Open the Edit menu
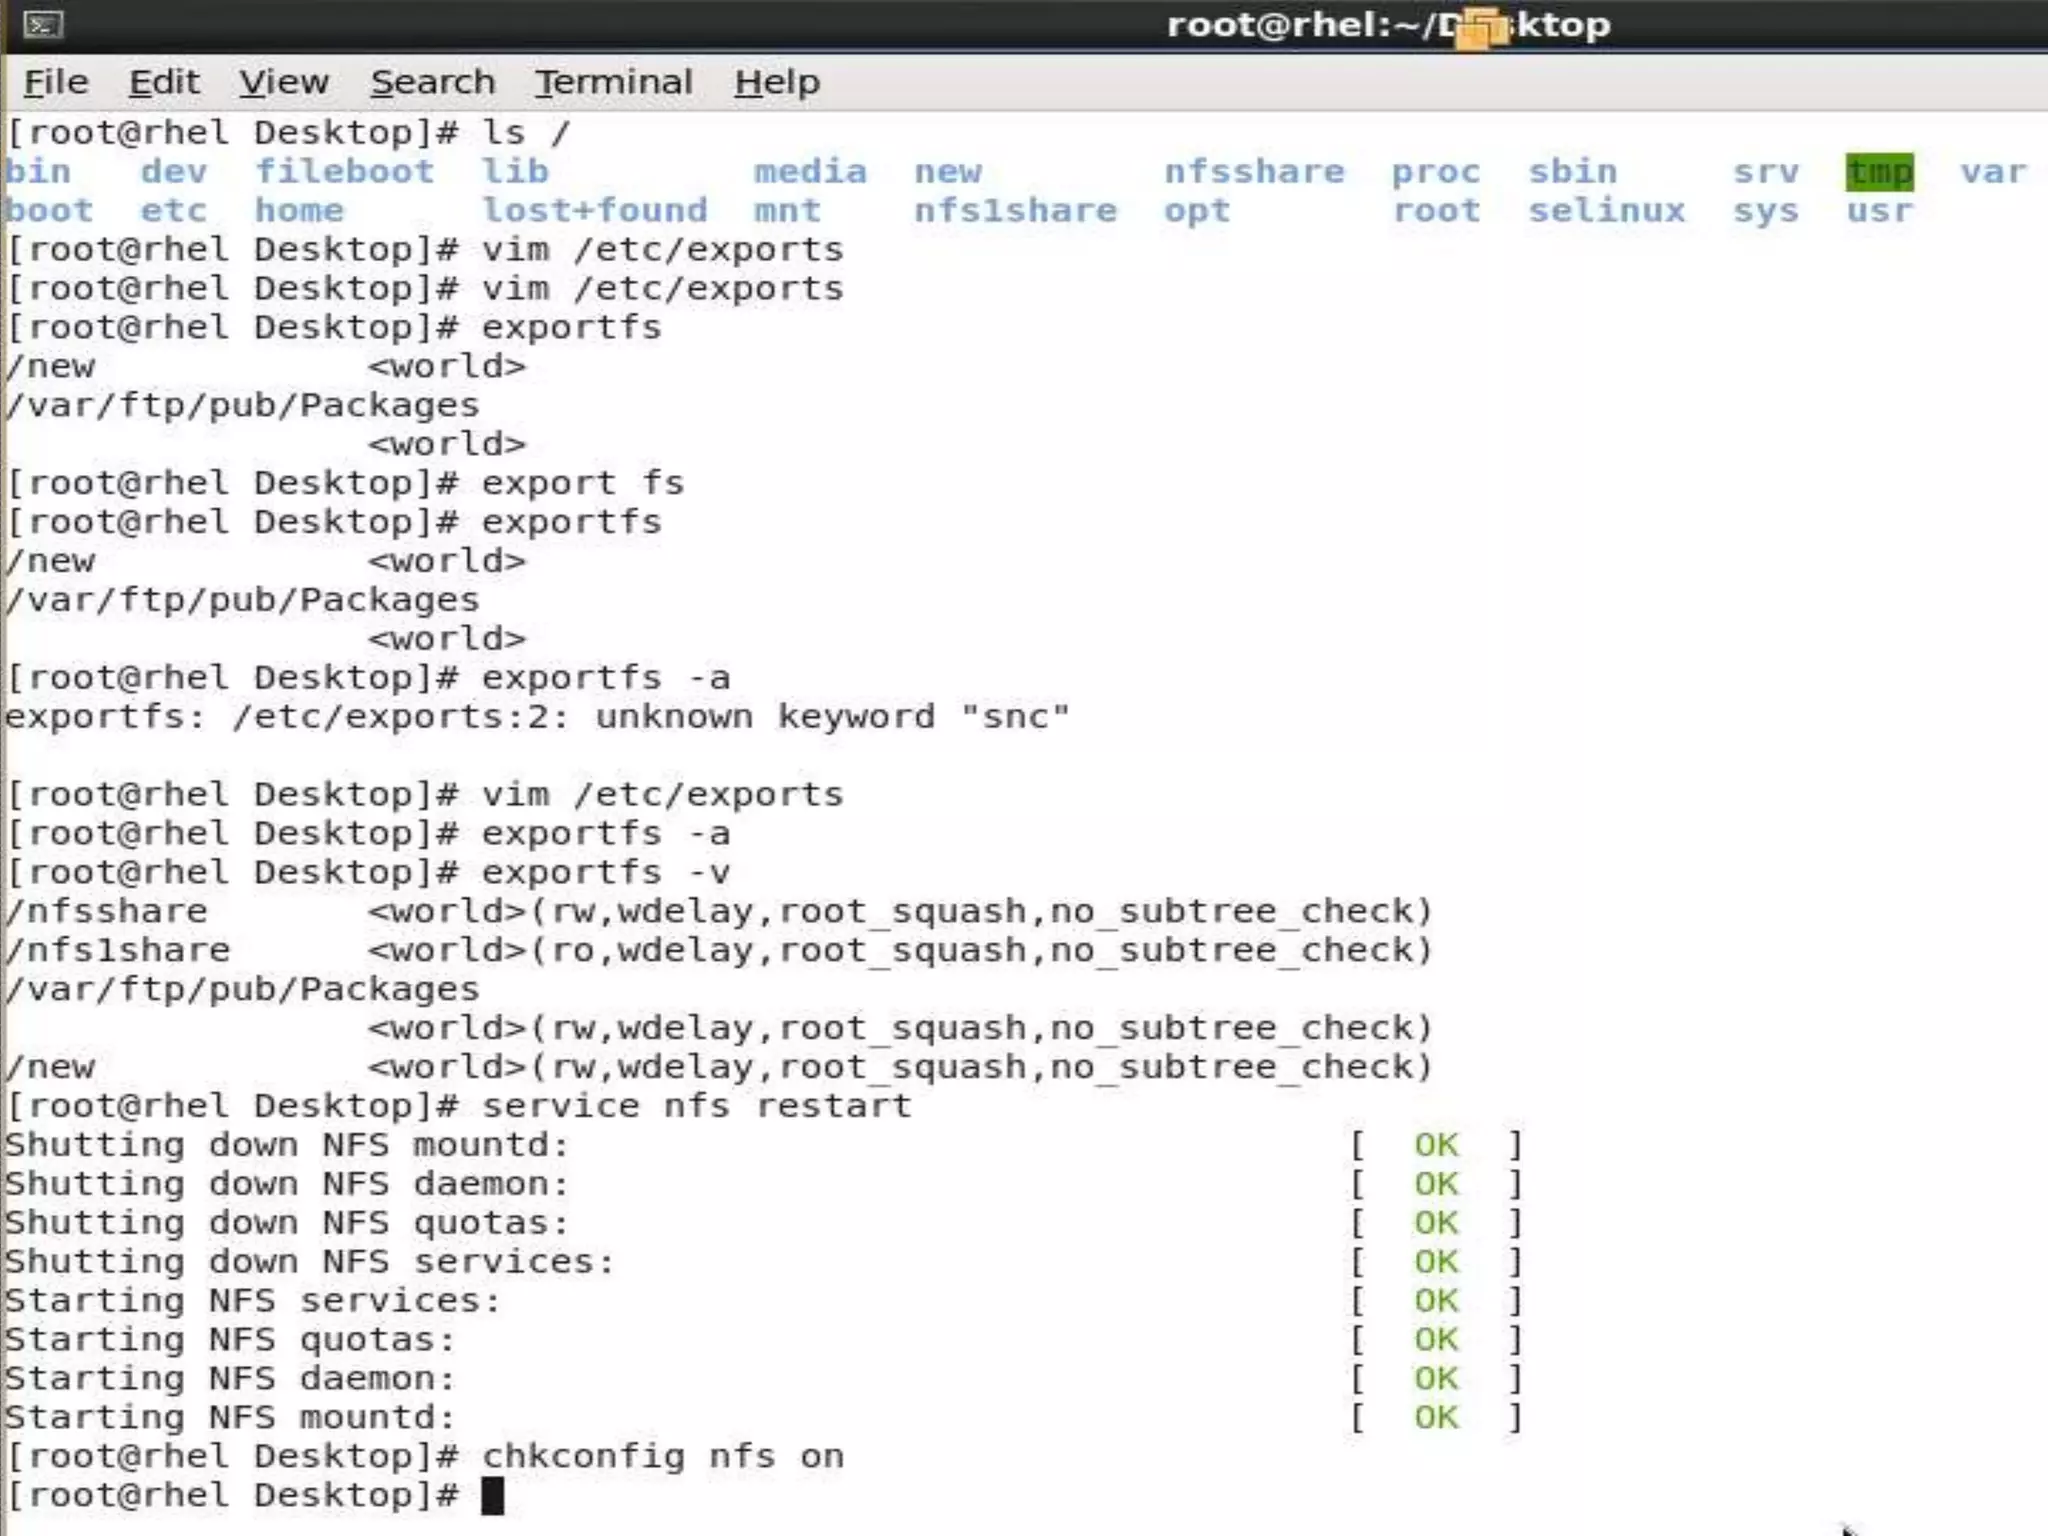 pyautogui.click(x=164, y=82)
